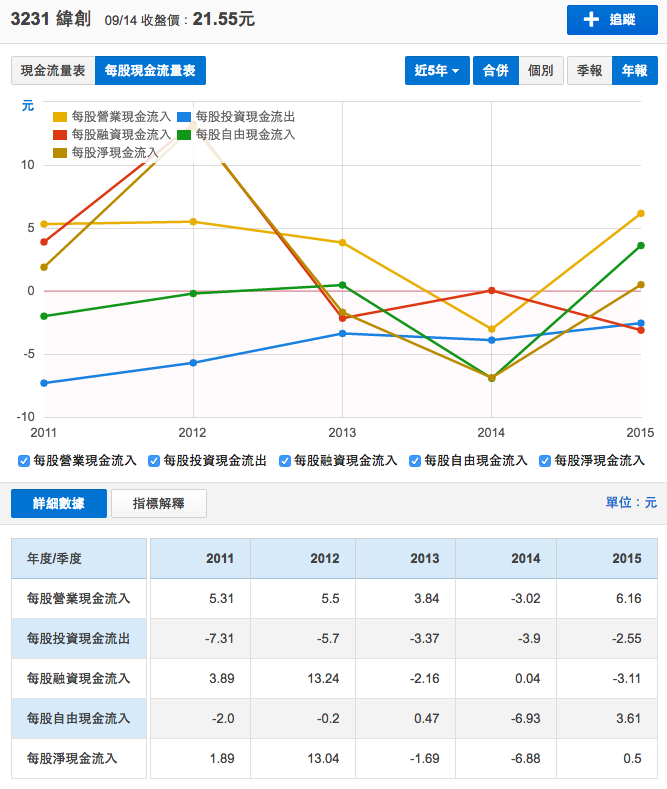Toggle the 每股自由現金流入 checkbox
Viewport: 667px width, 789px height.
pos(415,461)
